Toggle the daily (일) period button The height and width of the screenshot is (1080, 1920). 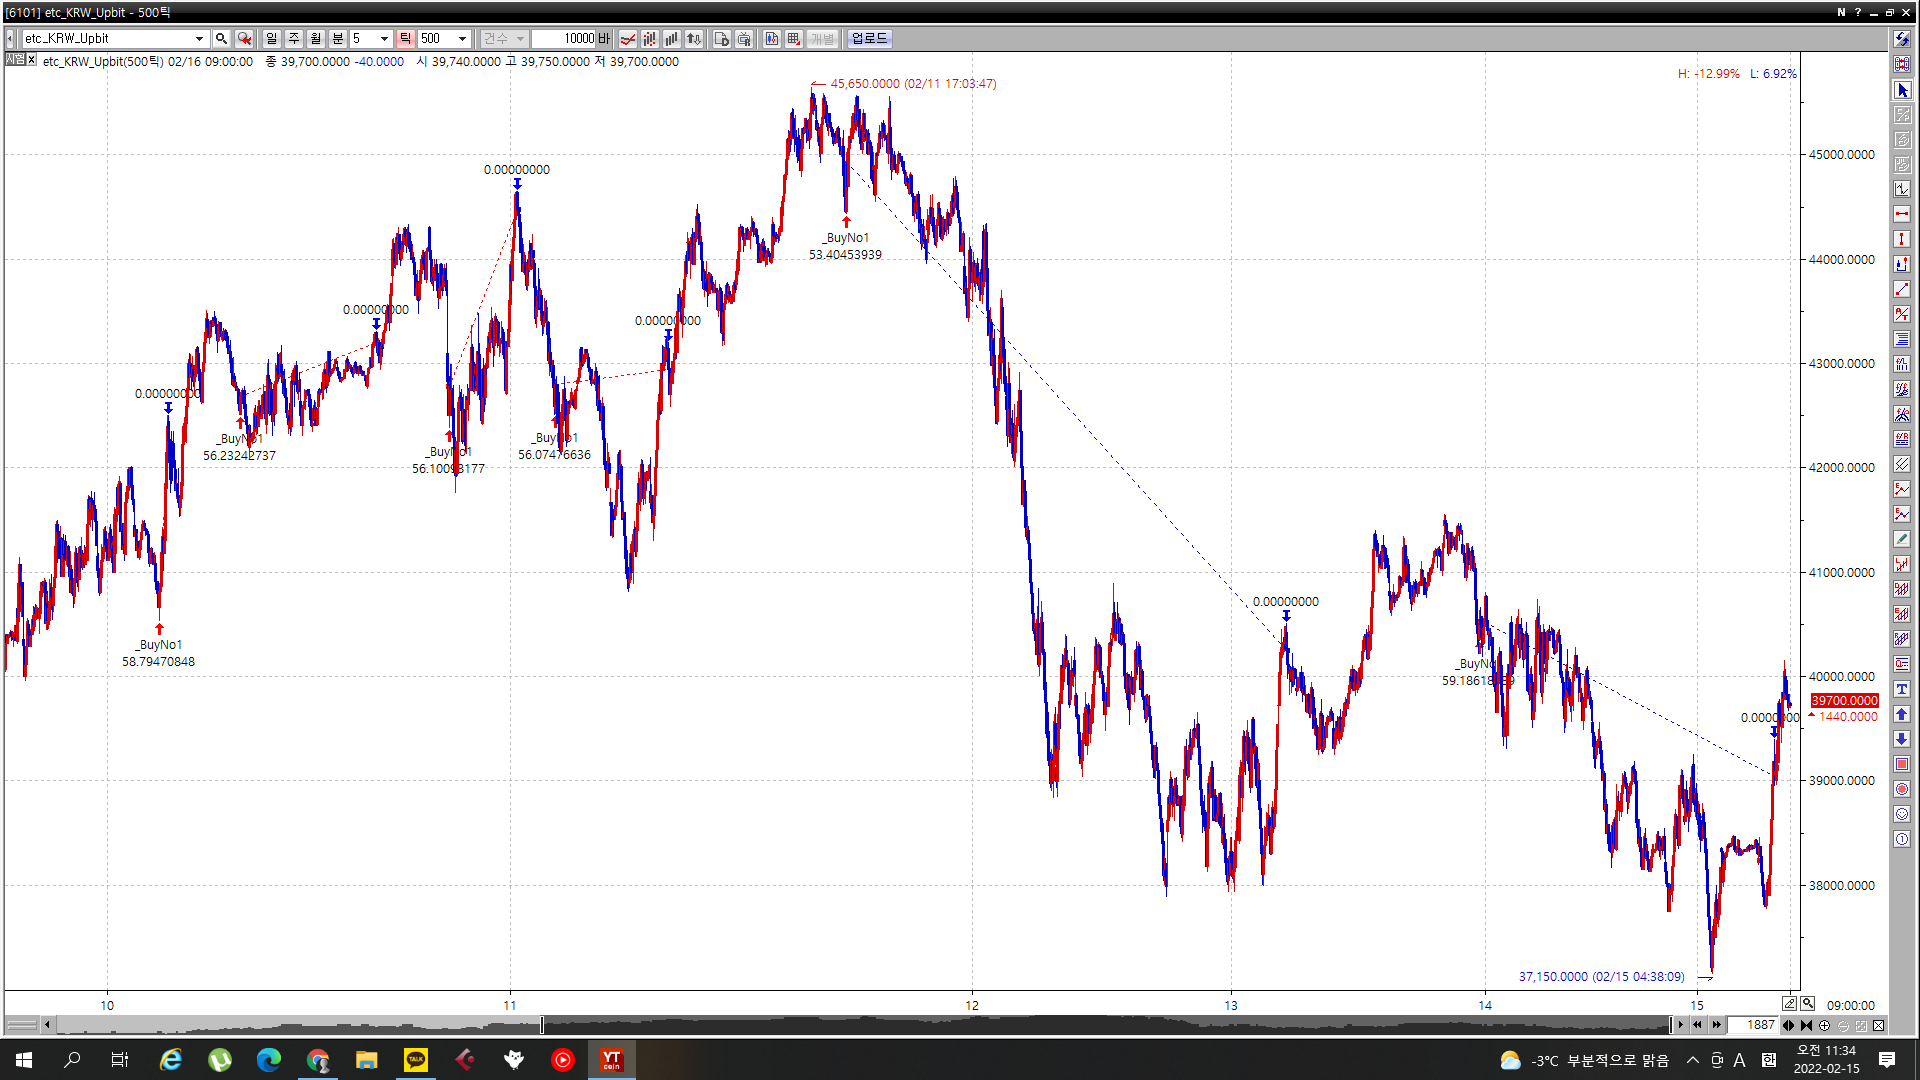271,38
